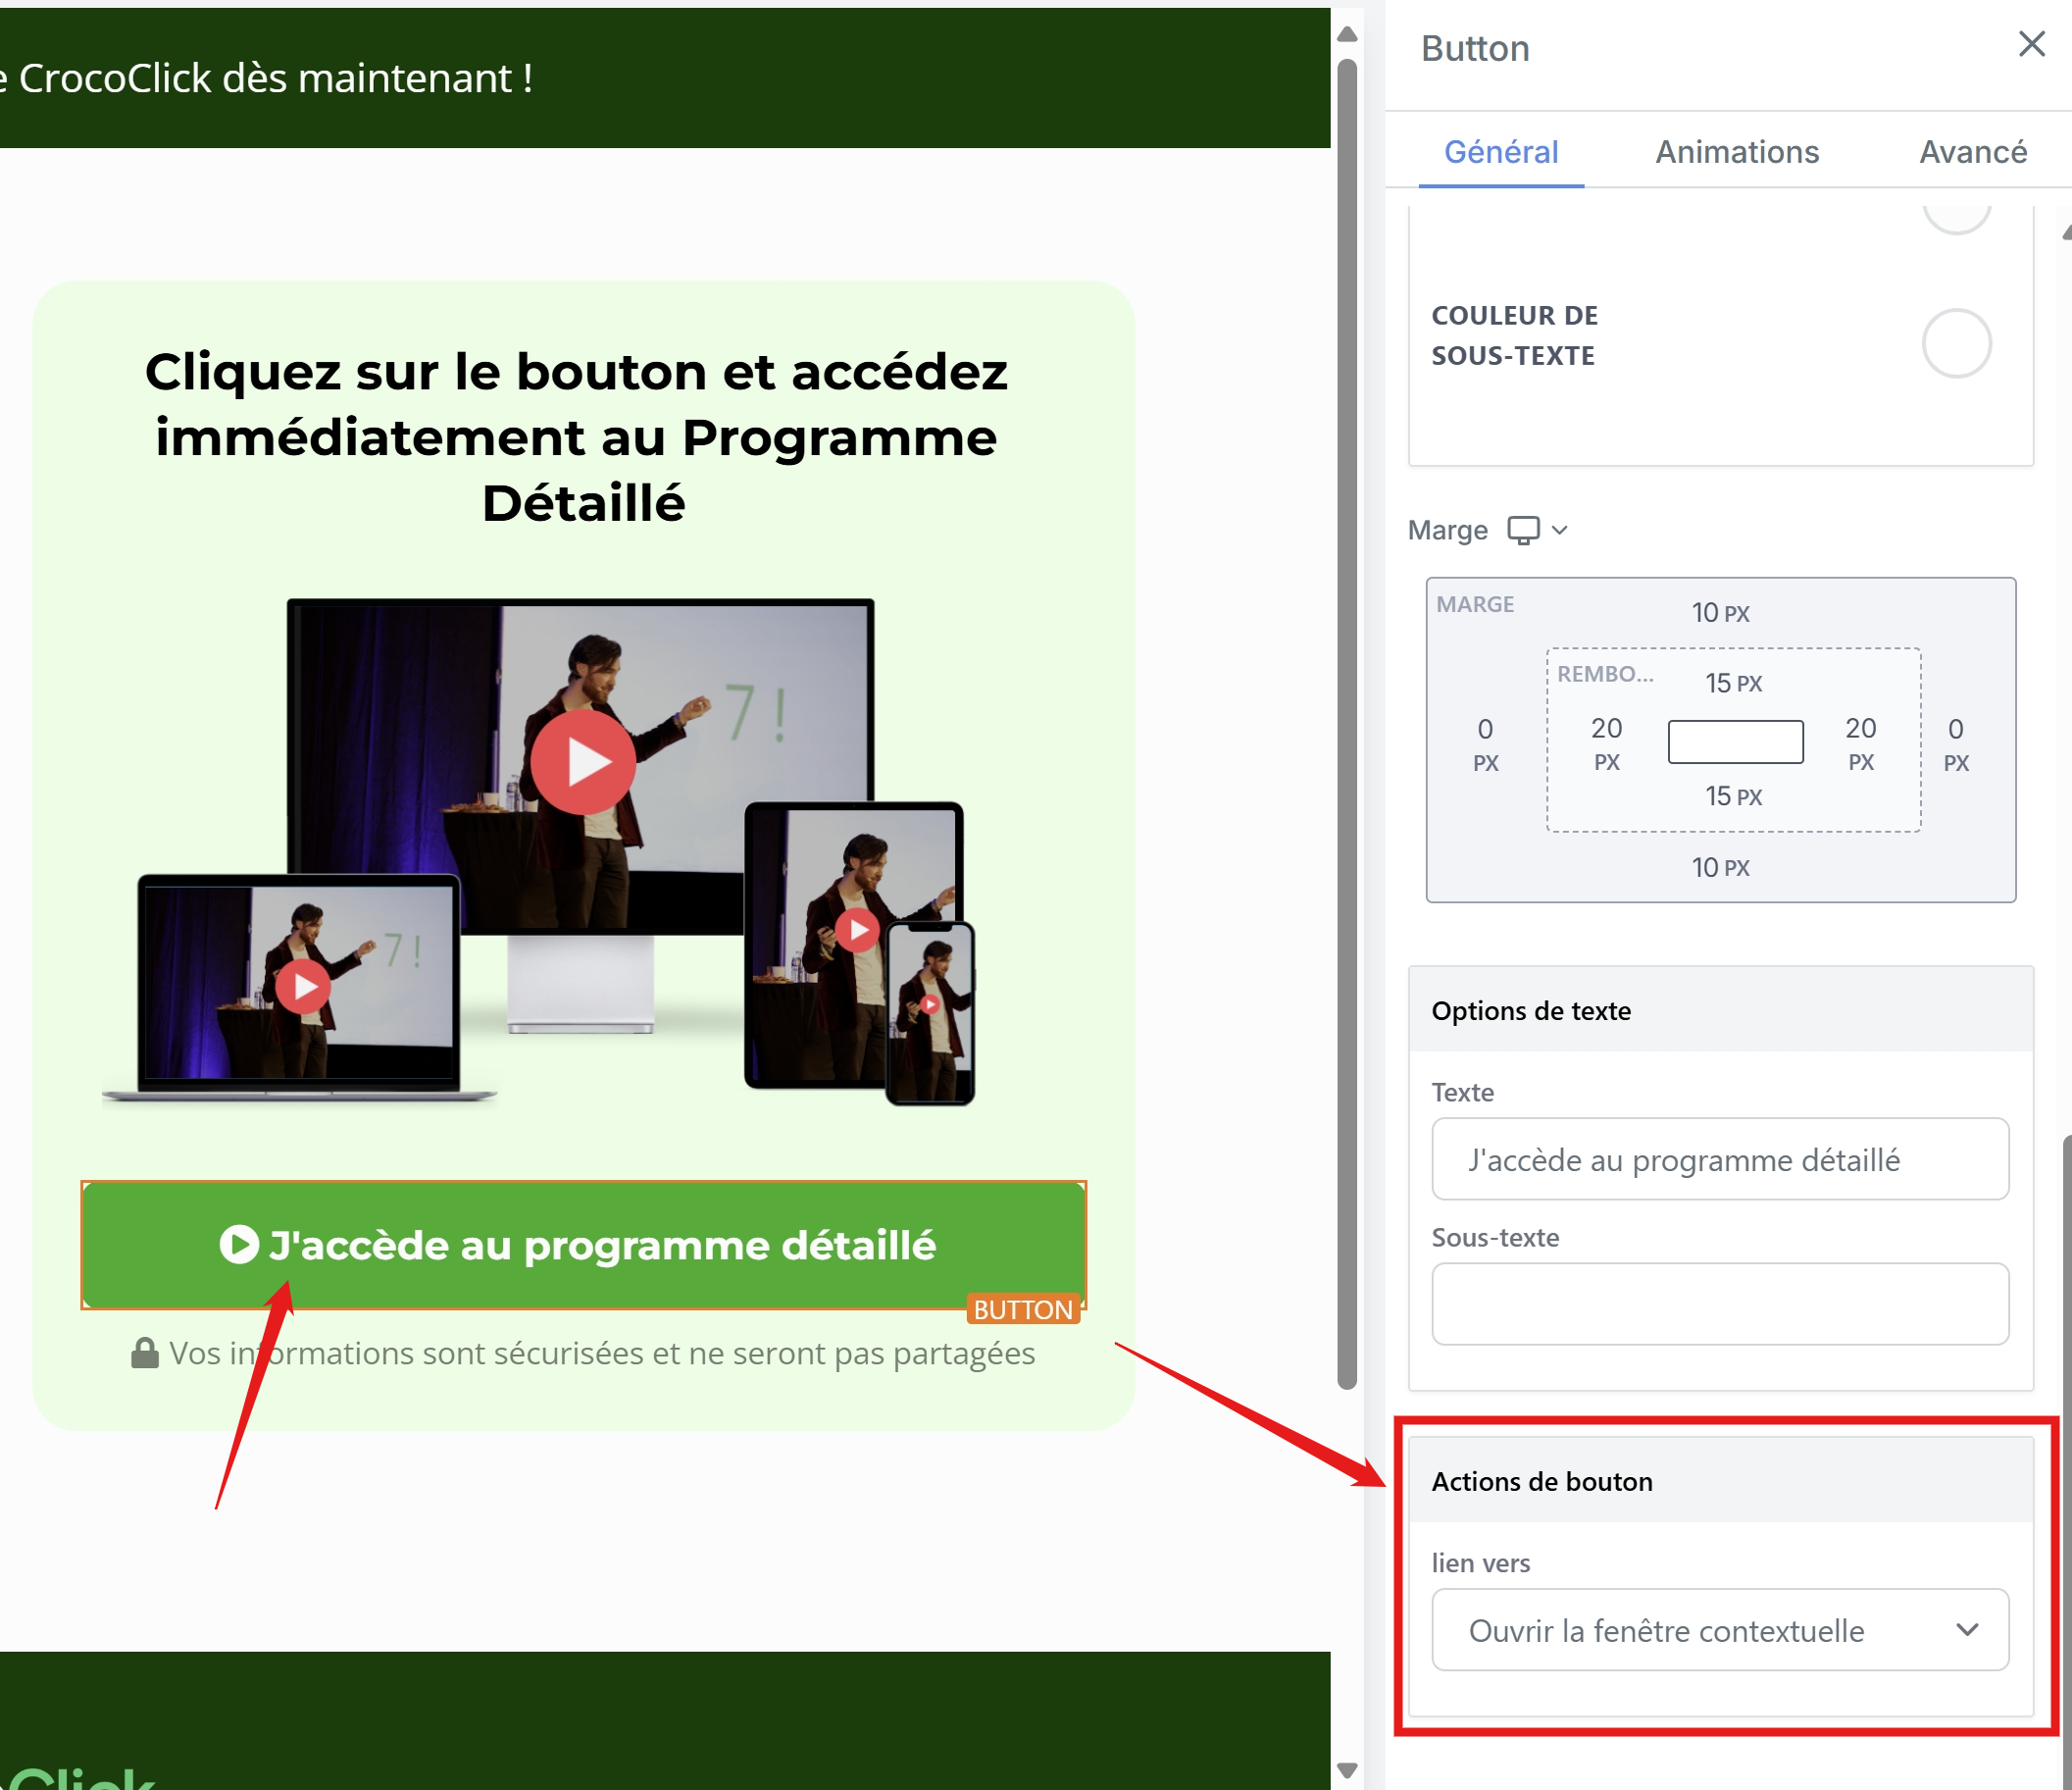Click the play icon on green button

(239, 1245)
